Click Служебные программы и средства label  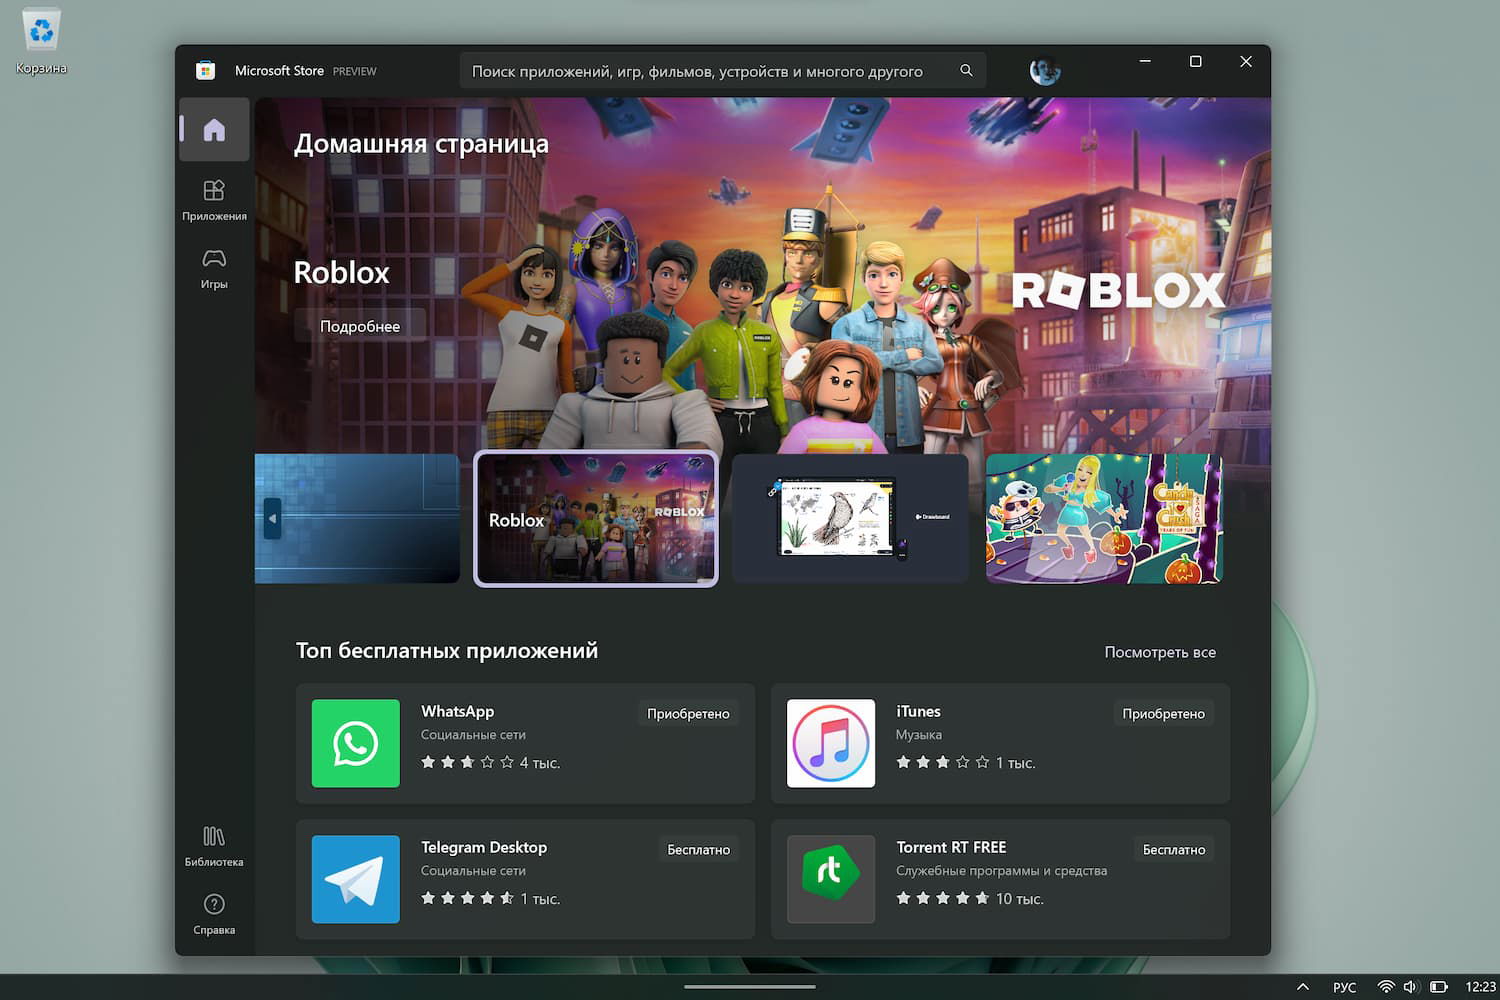pos(1001,871)
